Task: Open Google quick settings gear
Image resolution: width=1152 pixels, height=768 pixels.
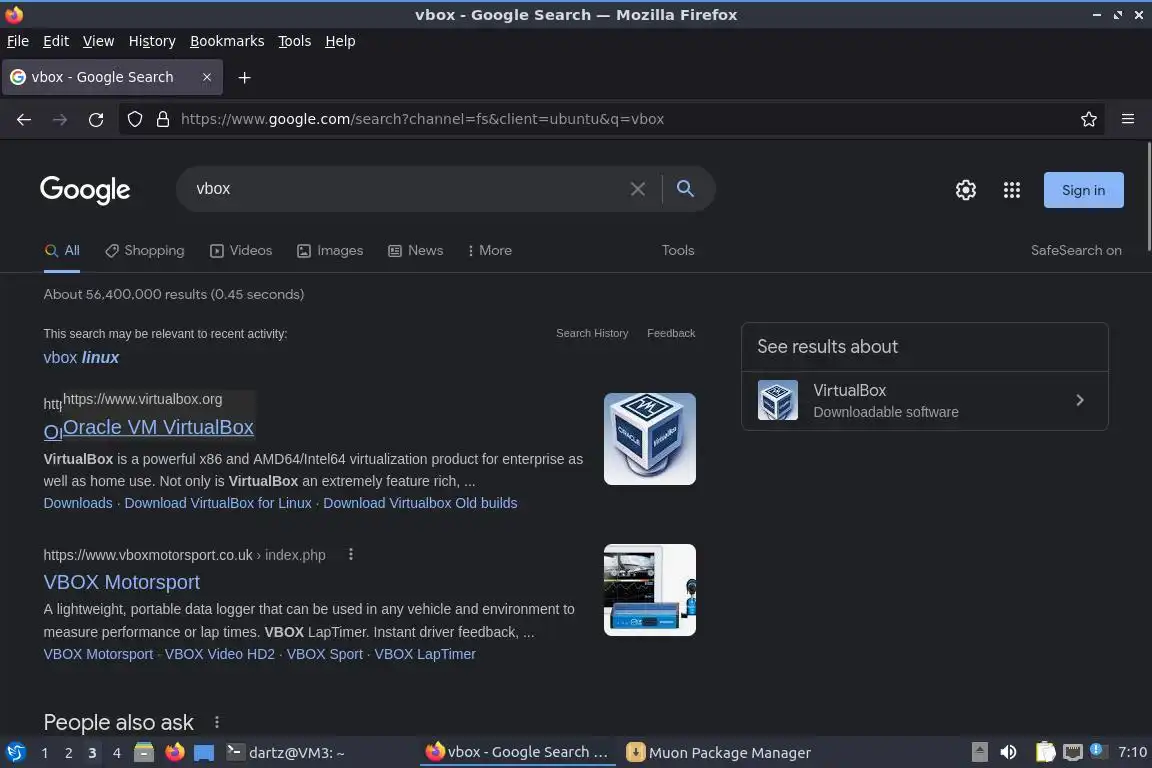Action: [x=965, y=190]
